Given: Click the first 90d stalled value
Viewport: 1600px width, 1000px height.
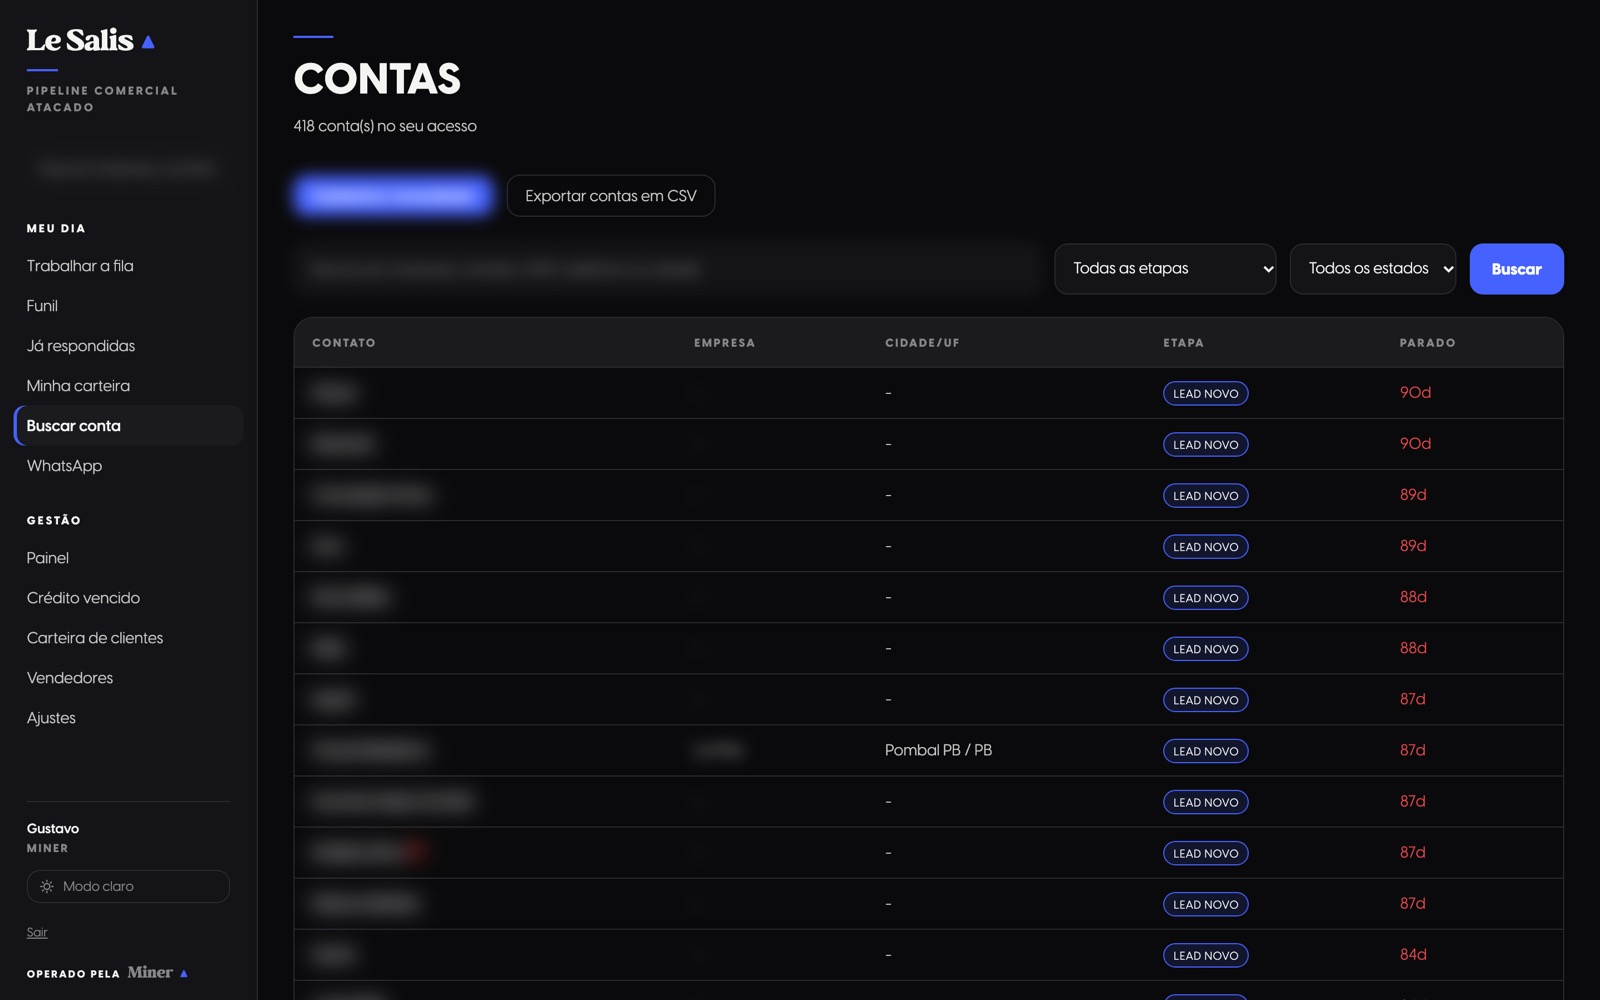Looking at the screenshot, I should [1415, 393].
